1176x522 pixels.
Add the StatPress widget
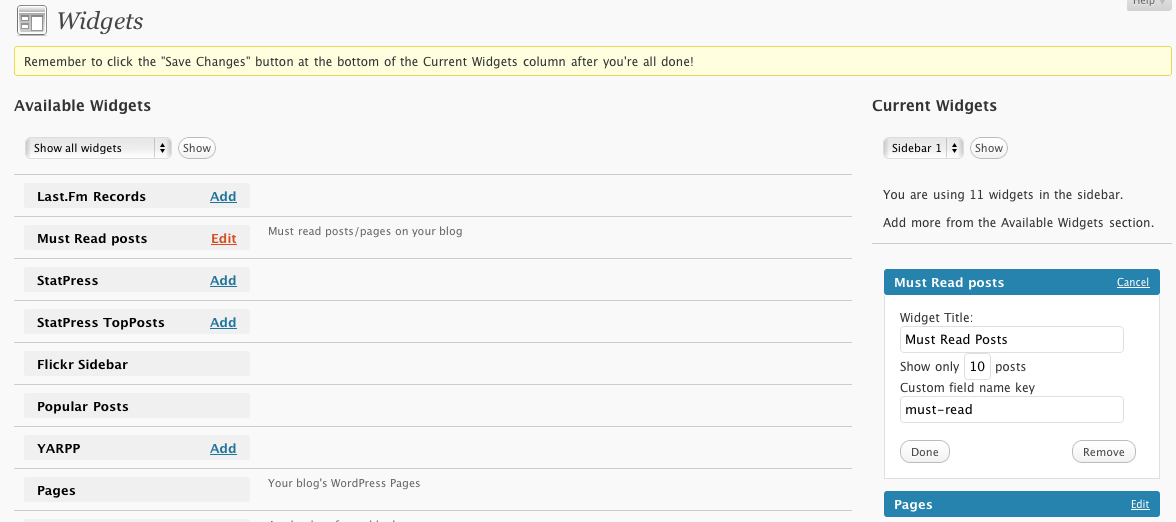coord(223,280)
